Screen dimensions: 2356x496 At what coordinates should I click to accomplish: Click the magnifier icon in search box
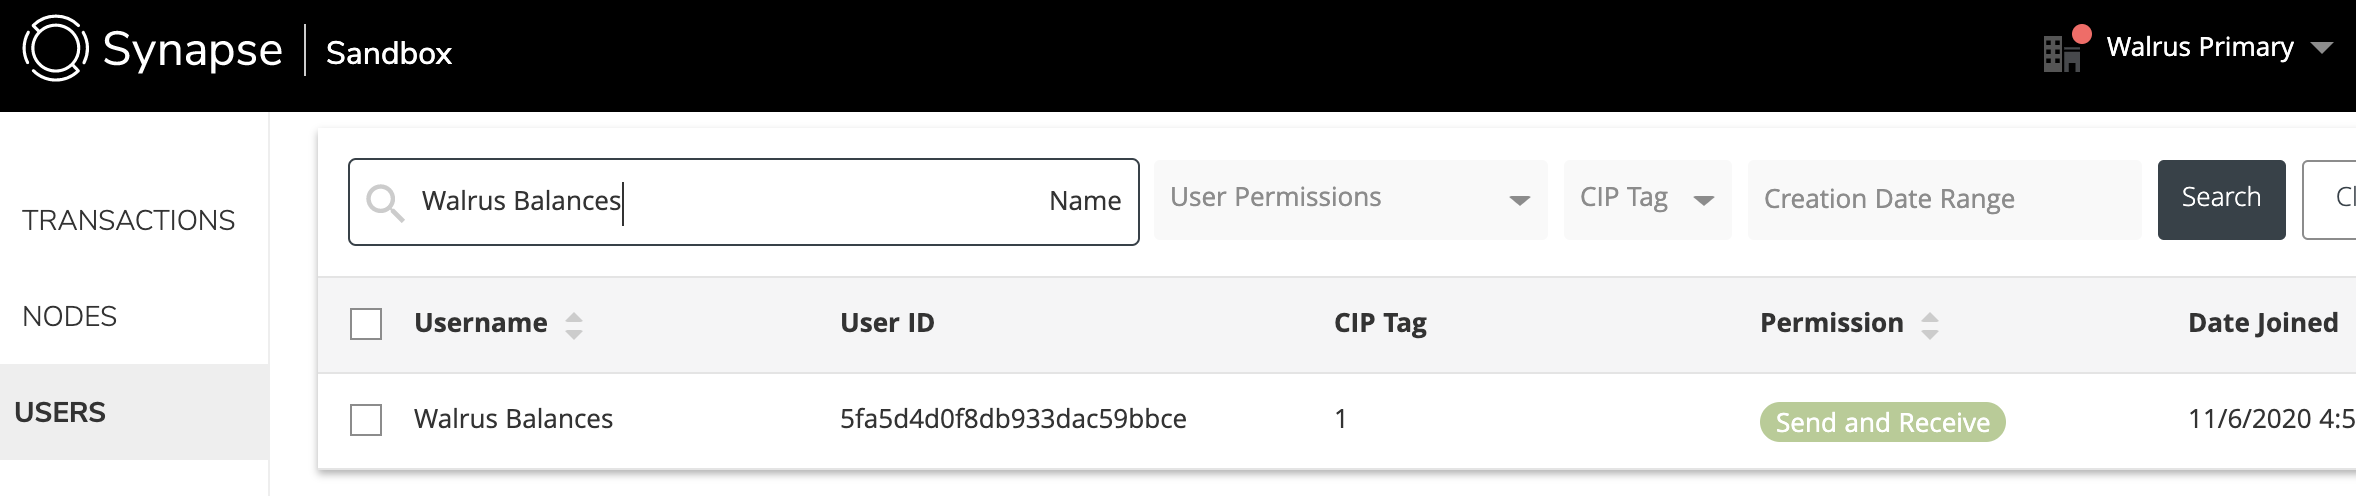tap(384, 202)
